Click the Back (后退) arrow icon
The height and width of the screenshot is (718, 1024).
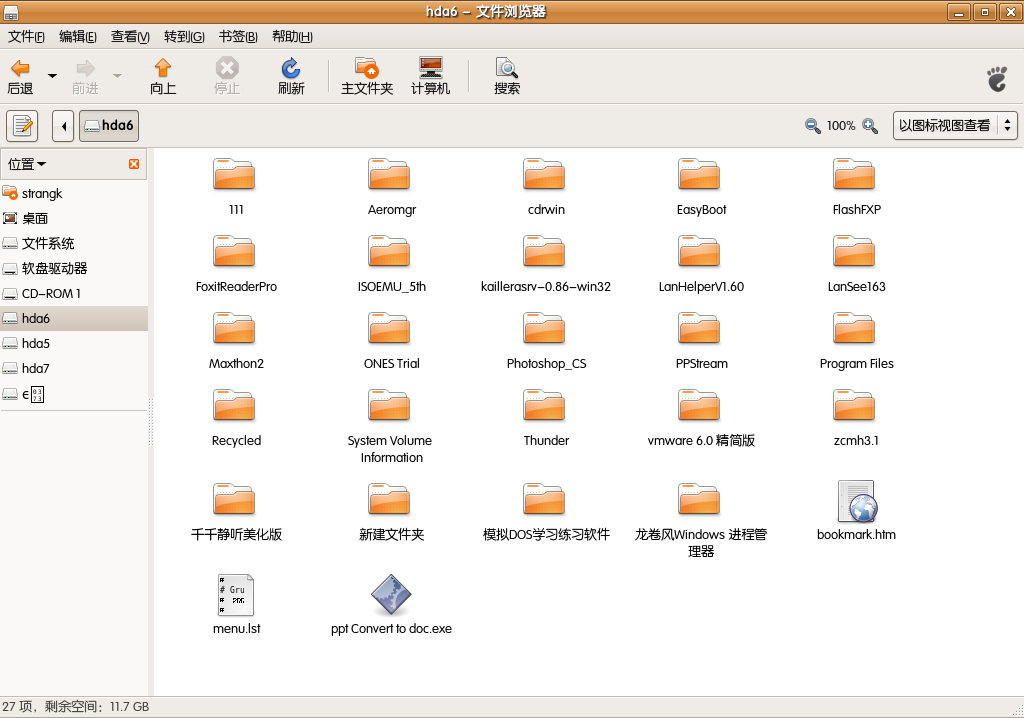(20, 69)
